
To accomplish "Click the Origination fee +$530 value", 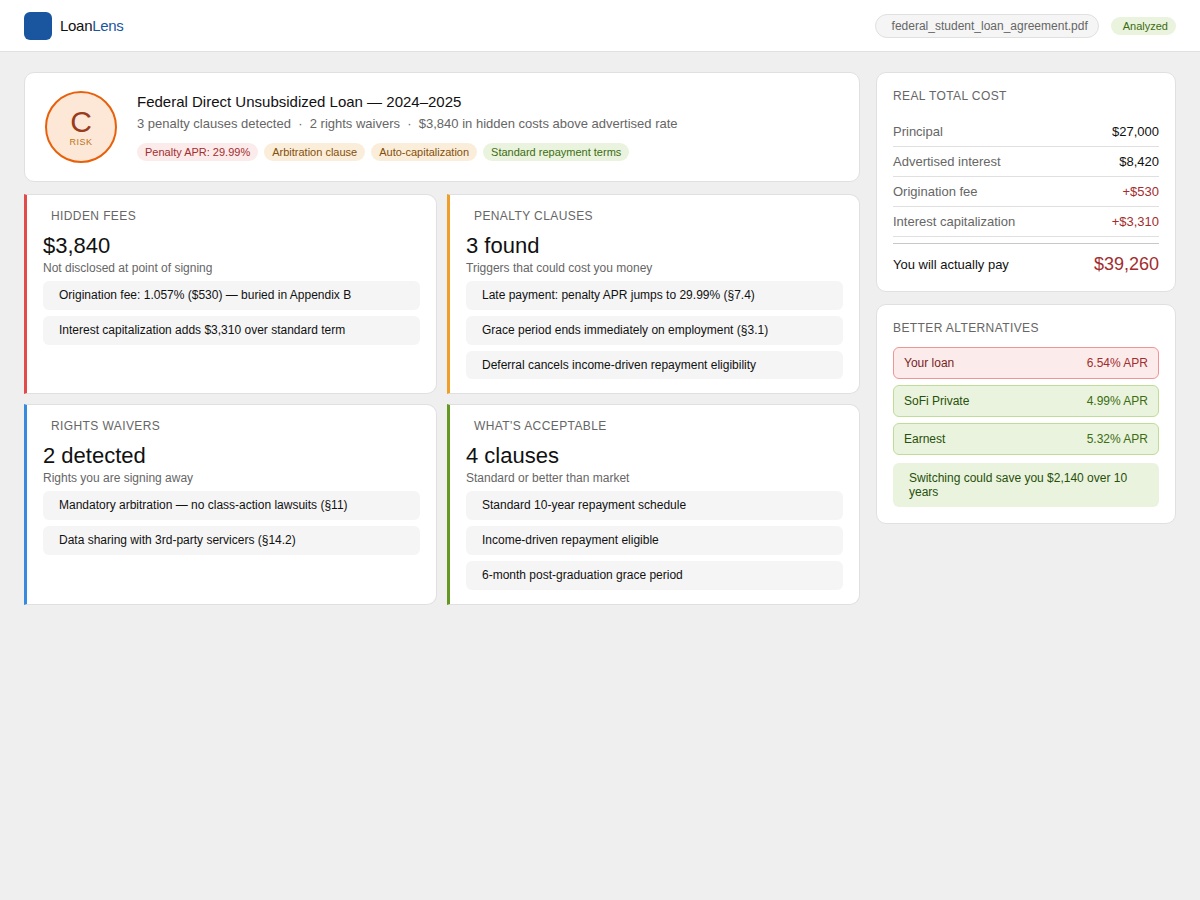I will [1140, 191].
